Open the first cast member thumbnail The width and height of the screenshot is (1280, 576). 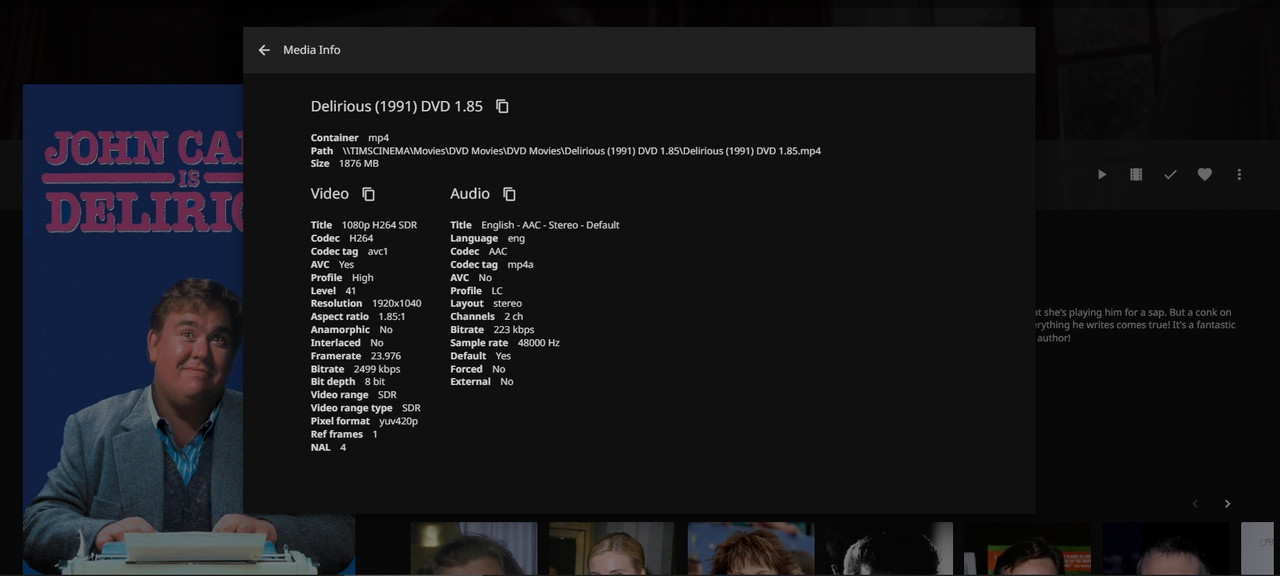474,548
